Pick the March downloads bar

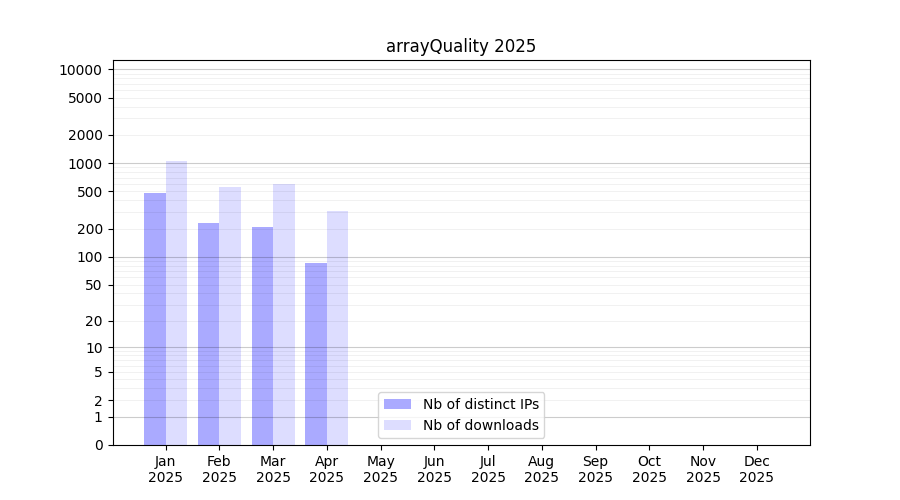click(x=284, y=314)
